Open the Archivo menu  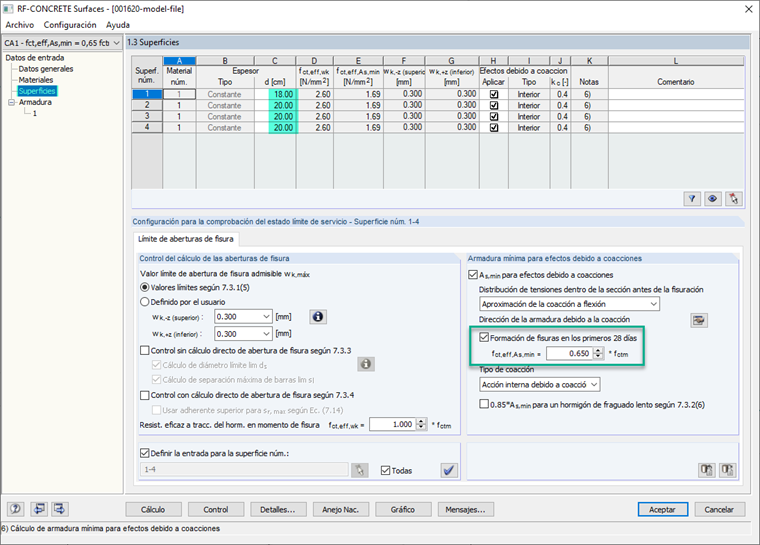pyautogui.click(x=20, y=25)
